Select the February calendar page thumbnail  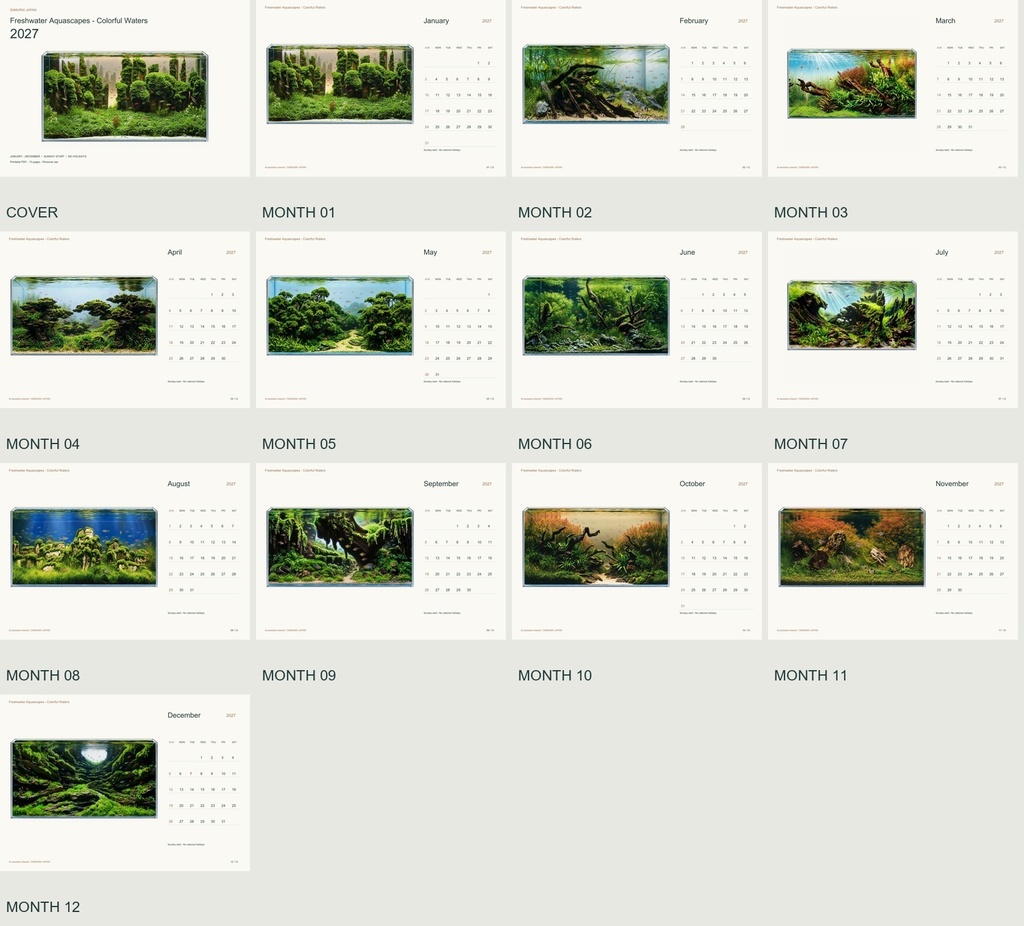[x=637, y=88]
